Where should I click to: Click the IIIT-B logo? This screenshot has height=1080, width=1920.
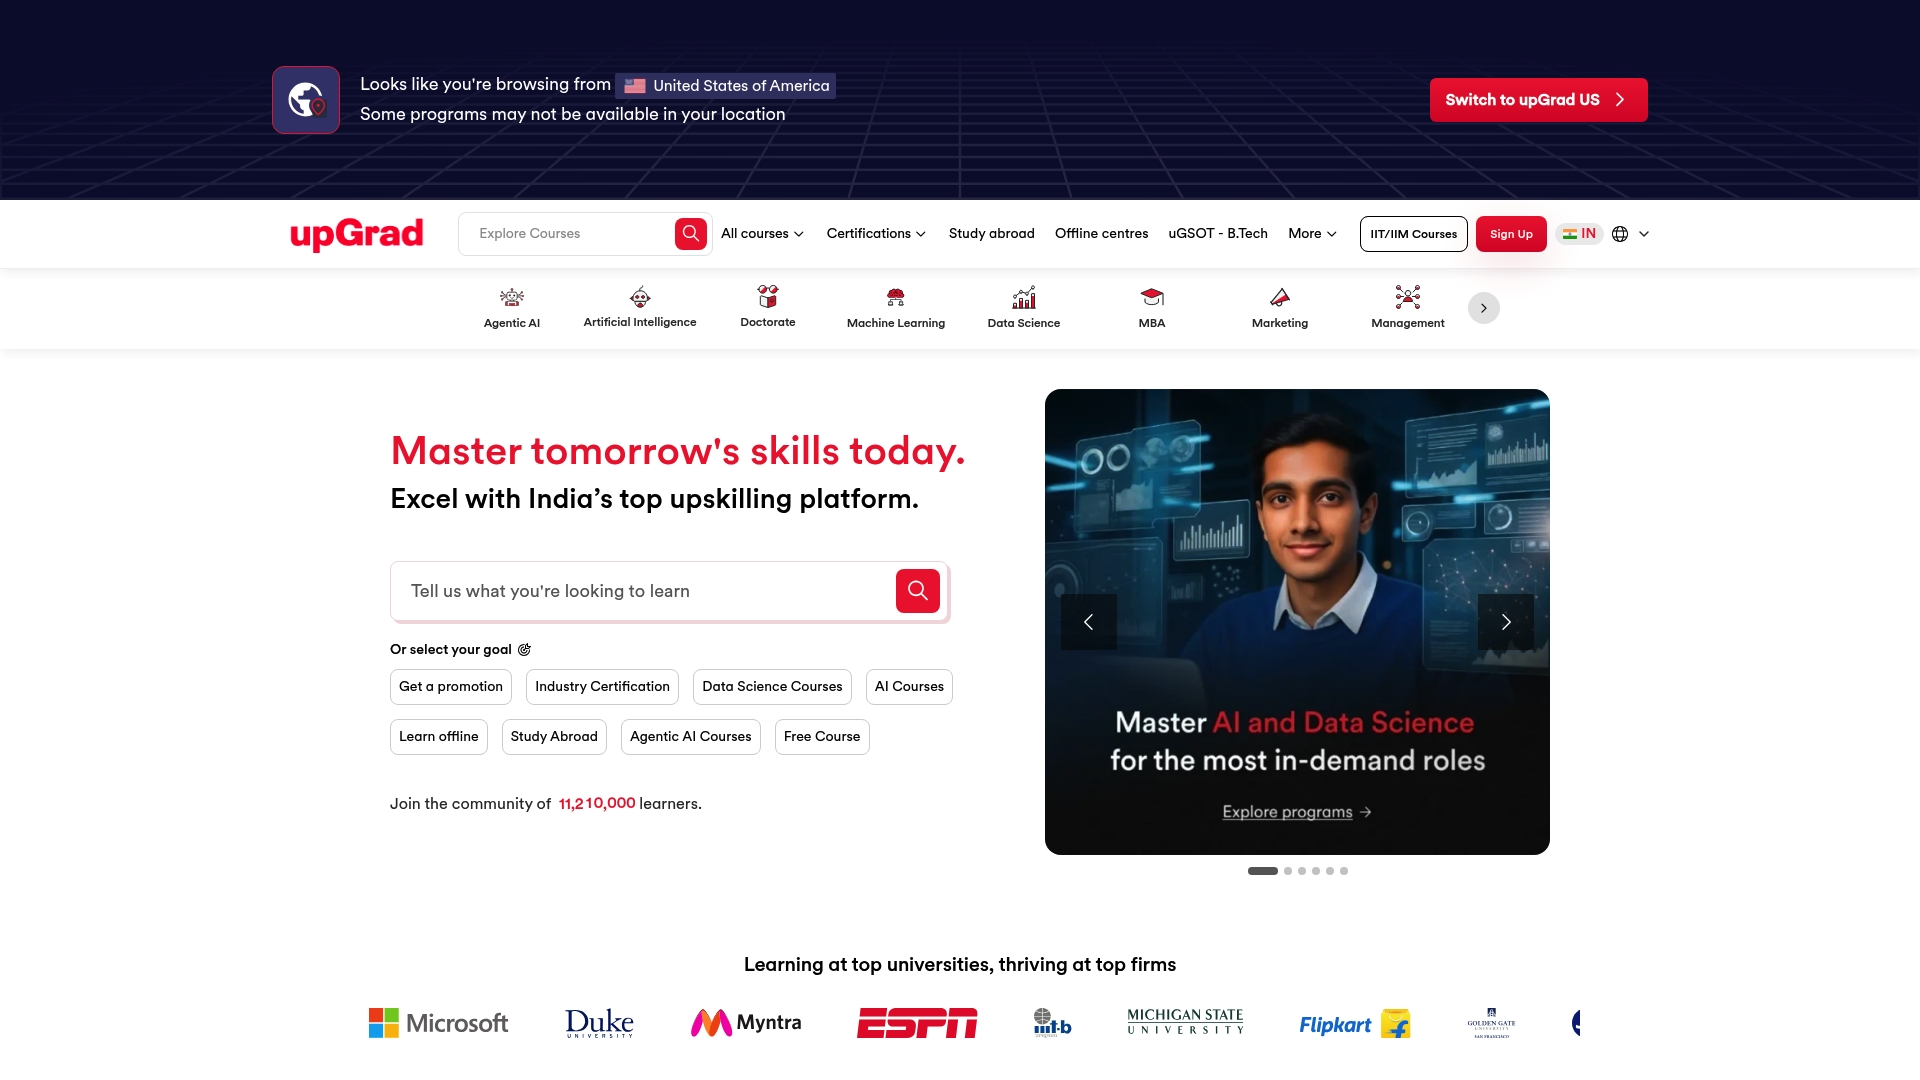(1052, 1023)
